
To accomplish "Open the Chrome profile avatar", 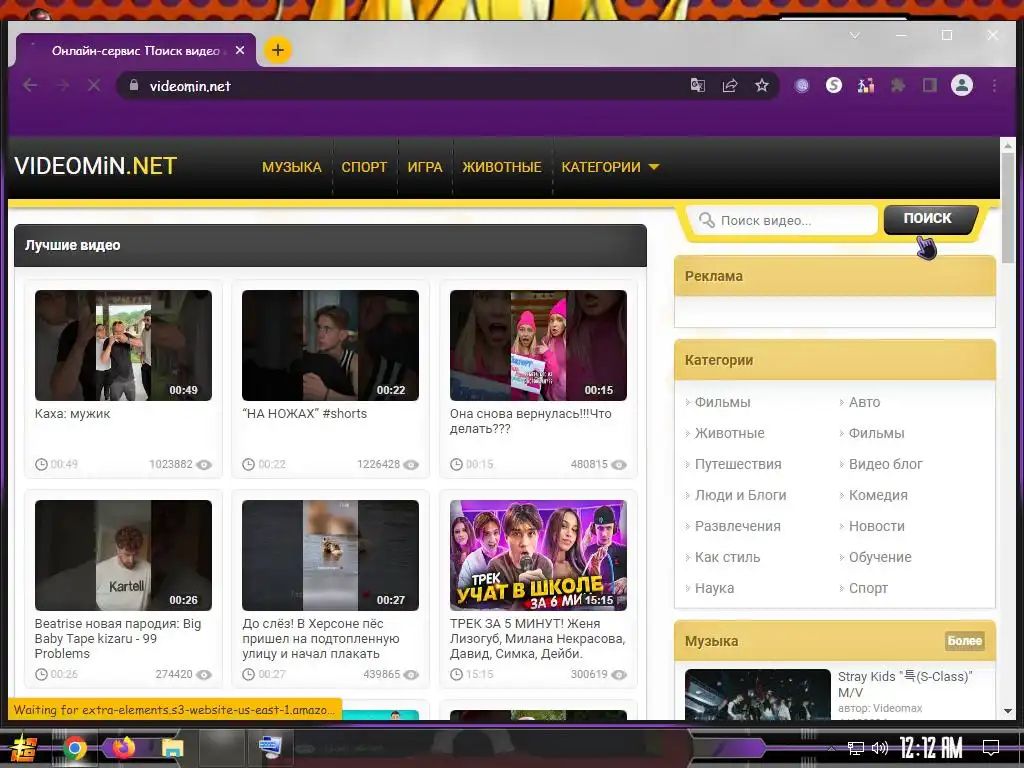I will (962, 85).
